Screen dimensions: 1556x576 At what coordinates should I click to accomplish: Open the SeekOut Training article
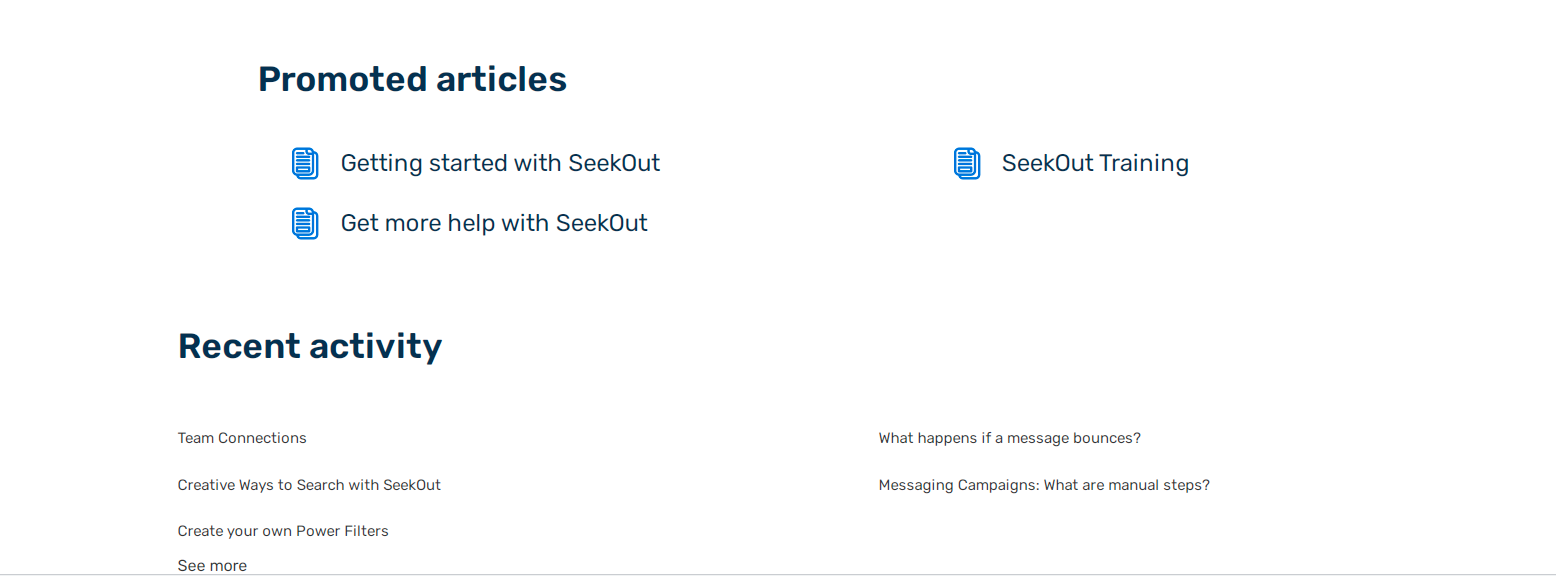1095,163
